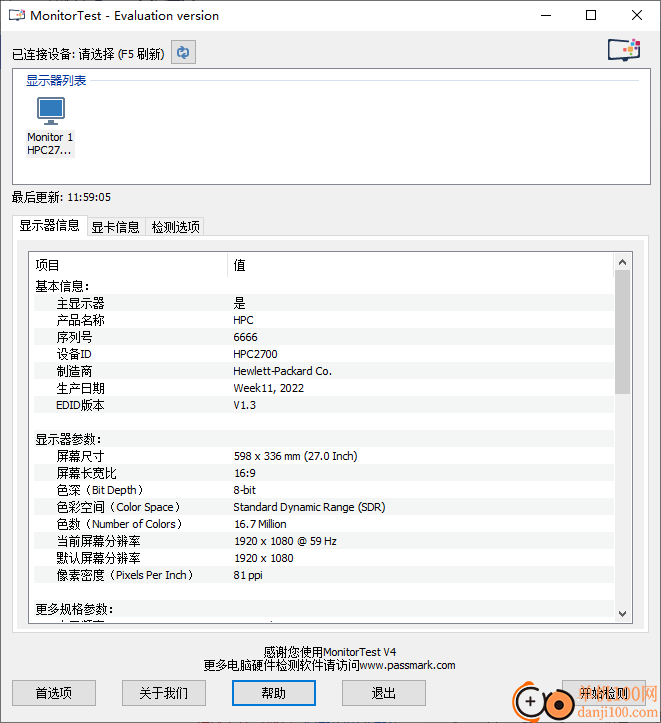The width and height of the screenshot is (661, 723).
Task: Select the 设备ID row
Action: pyautogui.click(x=324, y=354)
